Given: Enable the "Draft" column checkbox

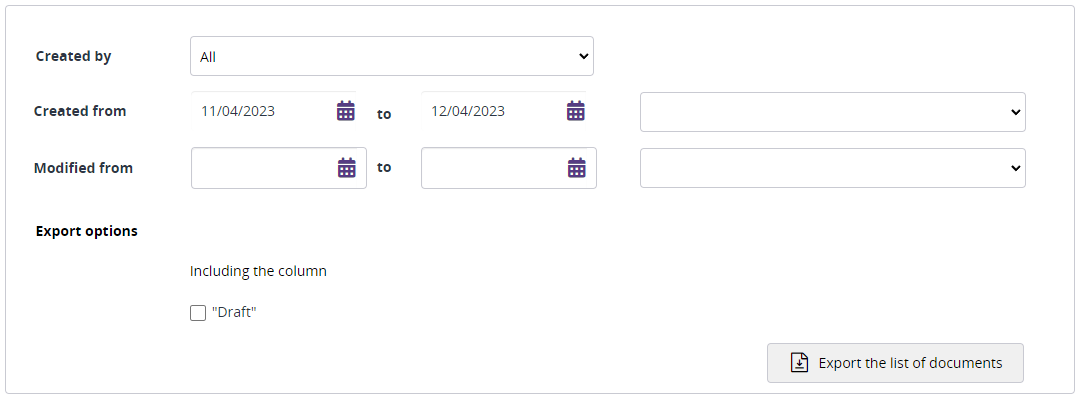Looking at the screenshot, I should [198, 313].
